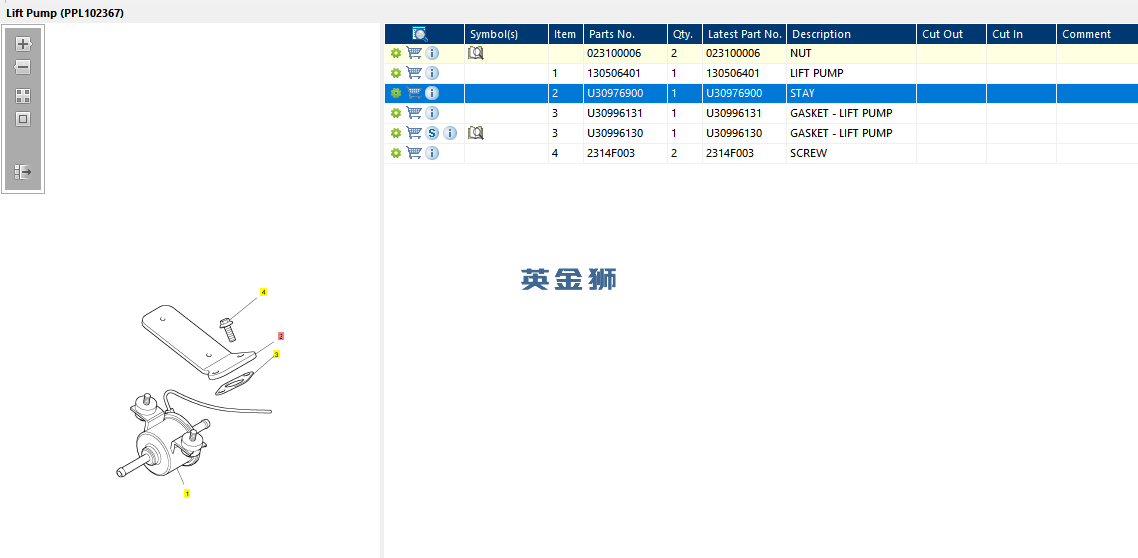Screen dimensions: 1138x558
Task: Click the Description column header
Action: [x=851, y=34]
